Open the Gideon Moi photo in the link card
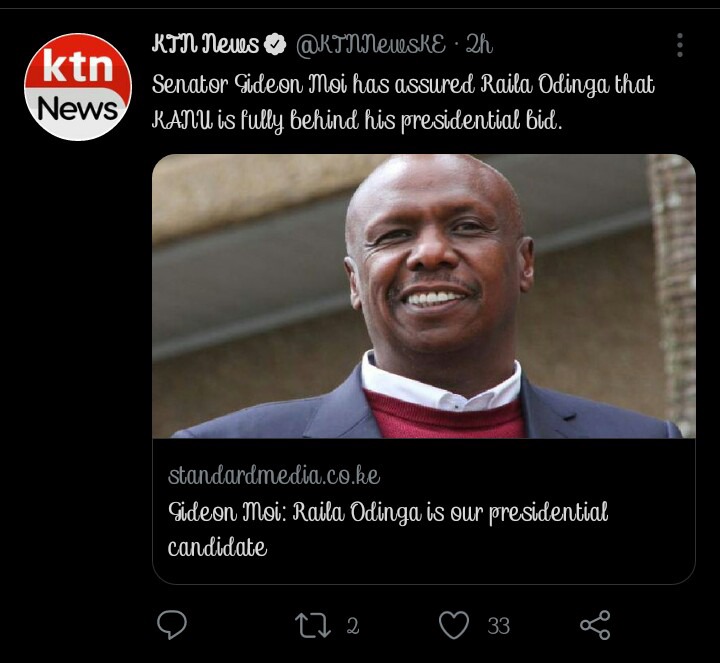Viewport: 720px width, 663px height. tap(424, 296)
